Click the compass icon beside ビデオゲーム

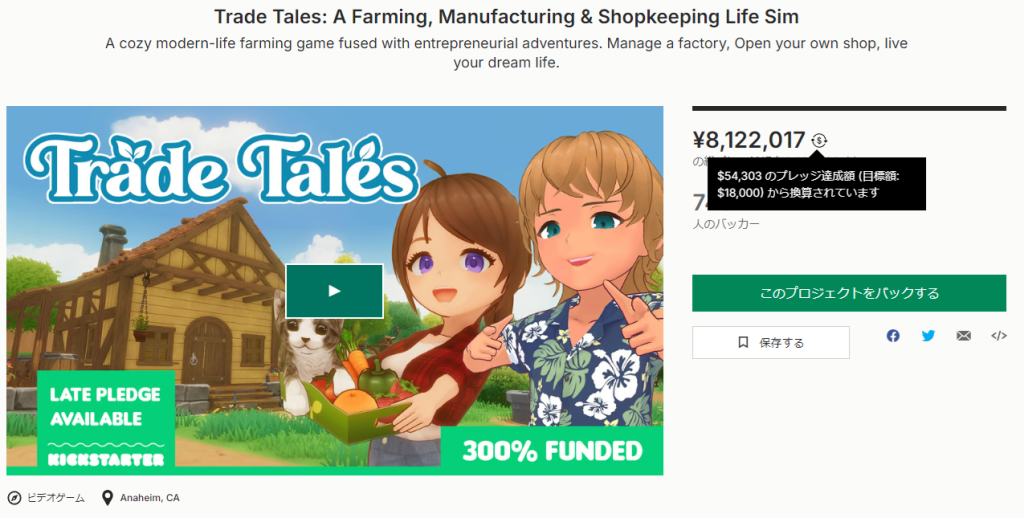tap(14, 497)
